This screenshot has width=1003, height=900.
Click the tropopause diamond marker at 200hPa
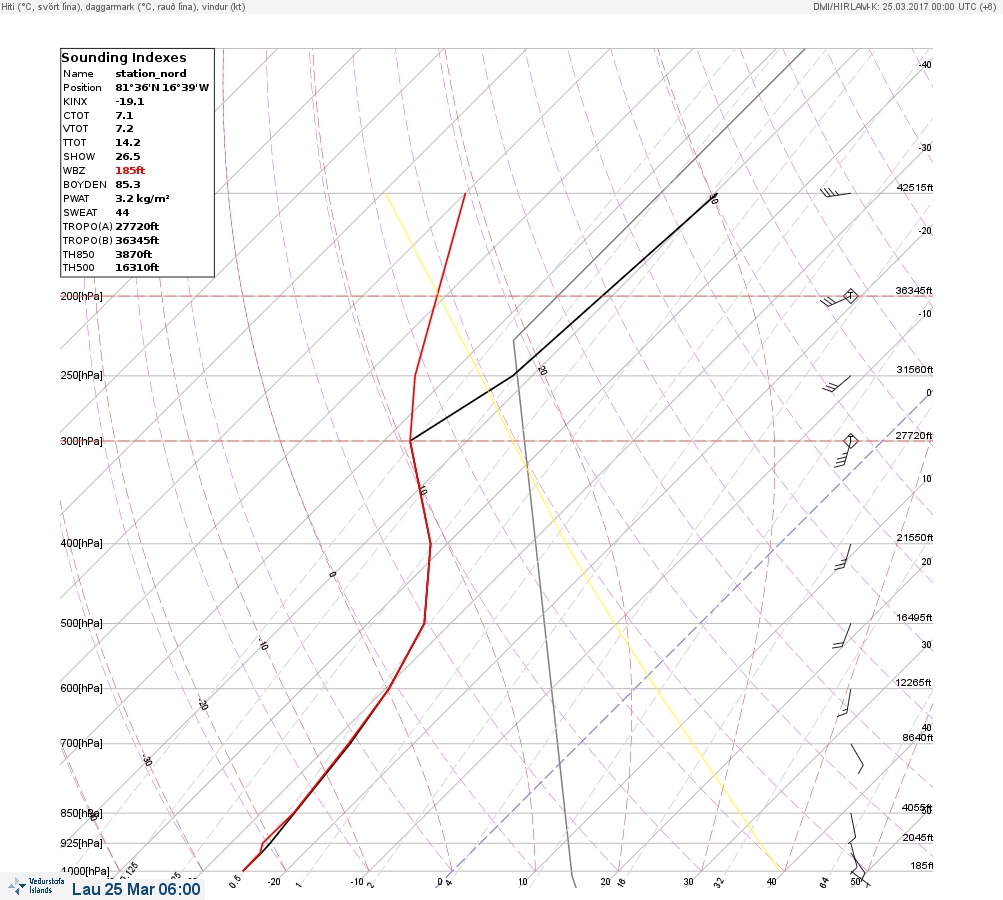(850, 296)
